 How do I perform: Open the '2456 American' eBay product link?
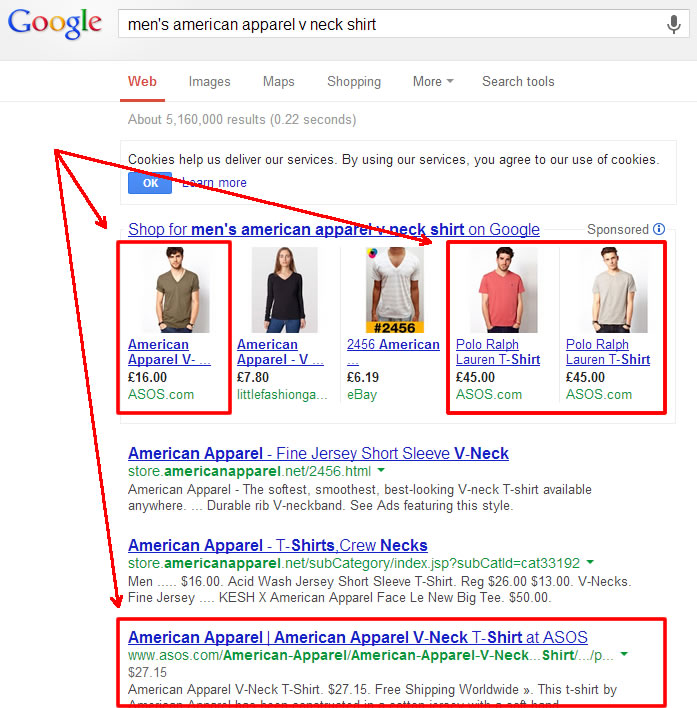click(x=393, y=352)
